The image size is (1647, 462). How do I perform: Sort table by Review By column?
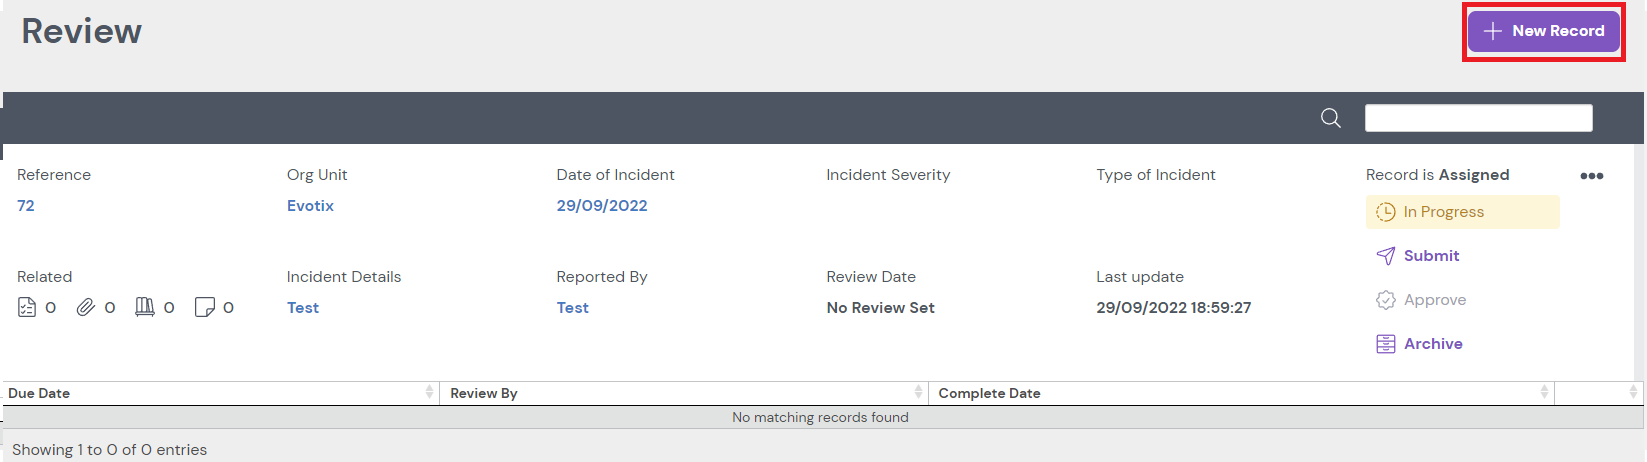coord(683,393)
